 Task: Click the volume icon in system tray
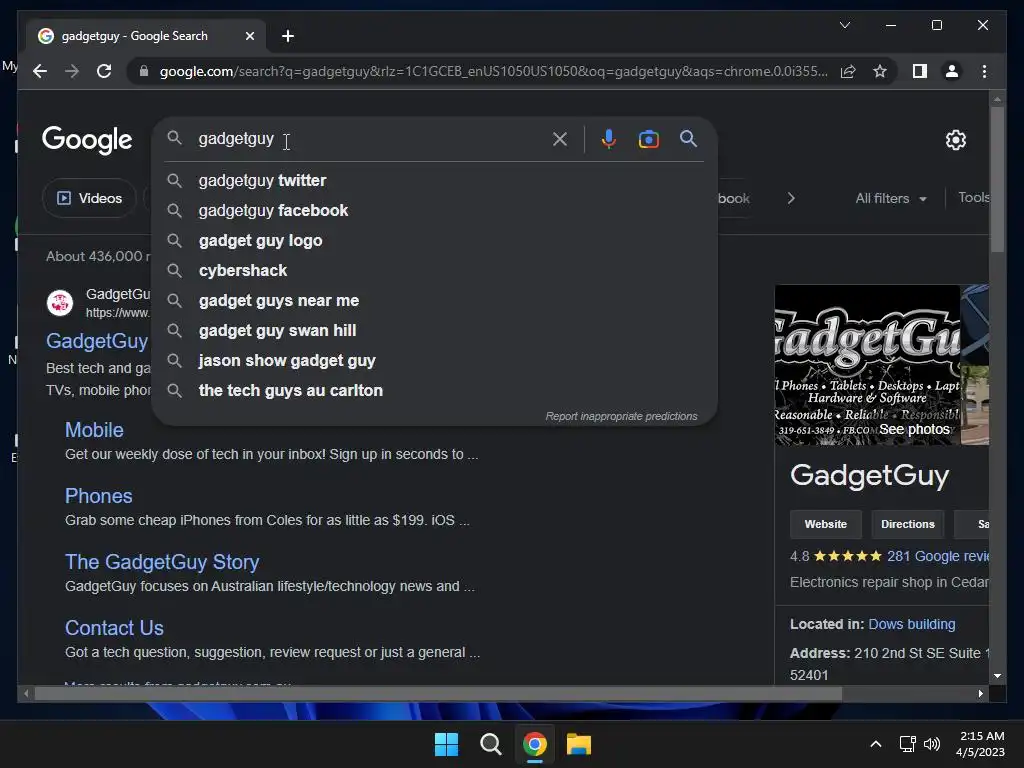[932, 744]
